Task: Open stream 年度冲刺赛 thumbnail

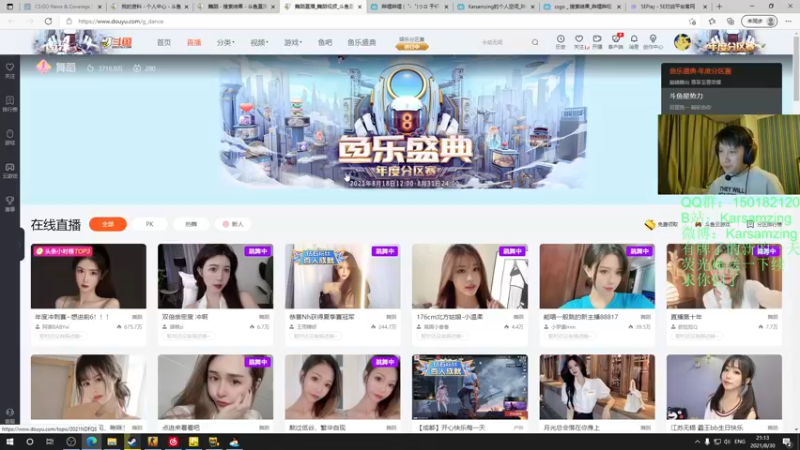Action: point(88,276)
